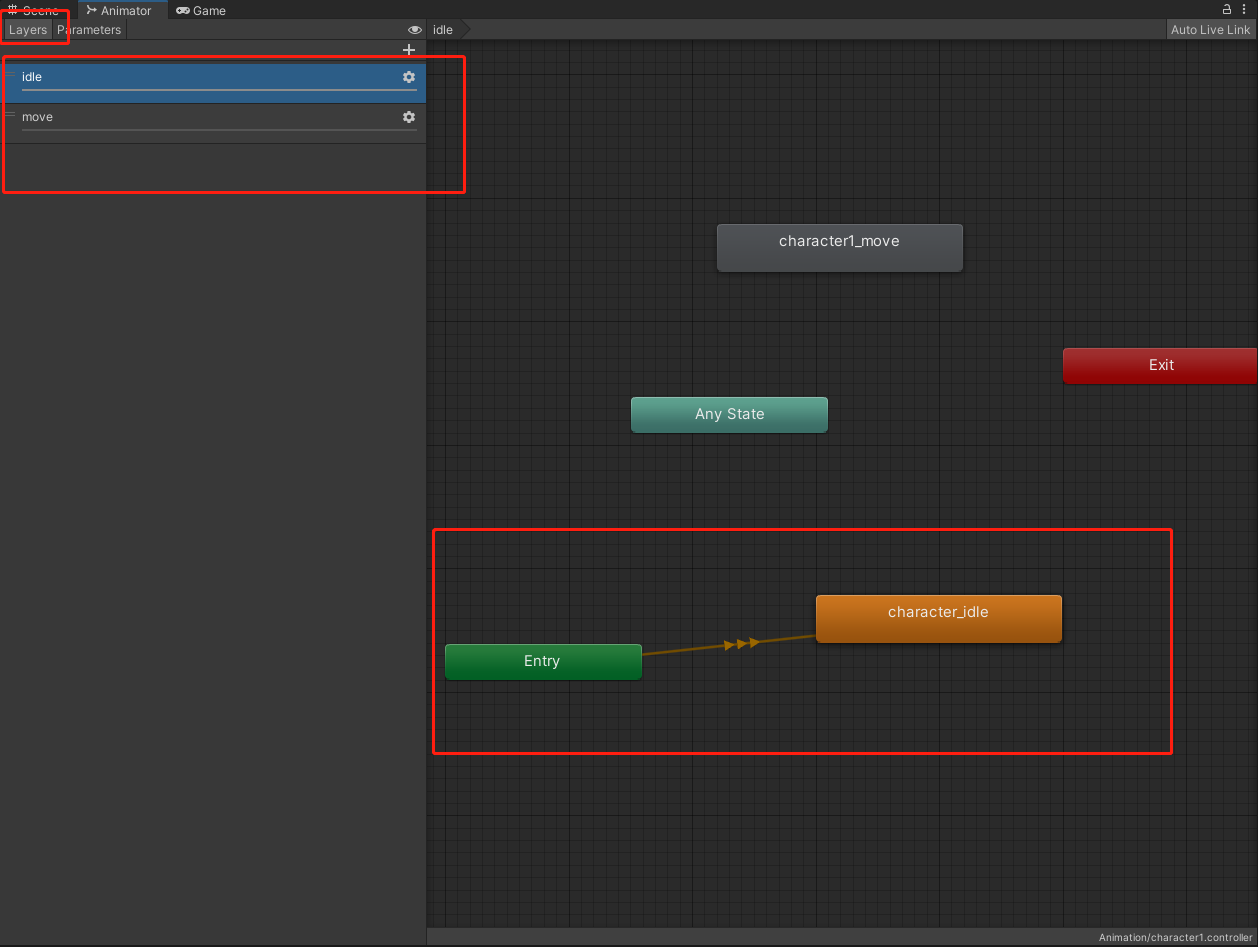Viewport: 1258px width, 947px height.
Task: Open the kebab menu in the top-right corner
Action: pyautogui.click(x=1244, y=9)
